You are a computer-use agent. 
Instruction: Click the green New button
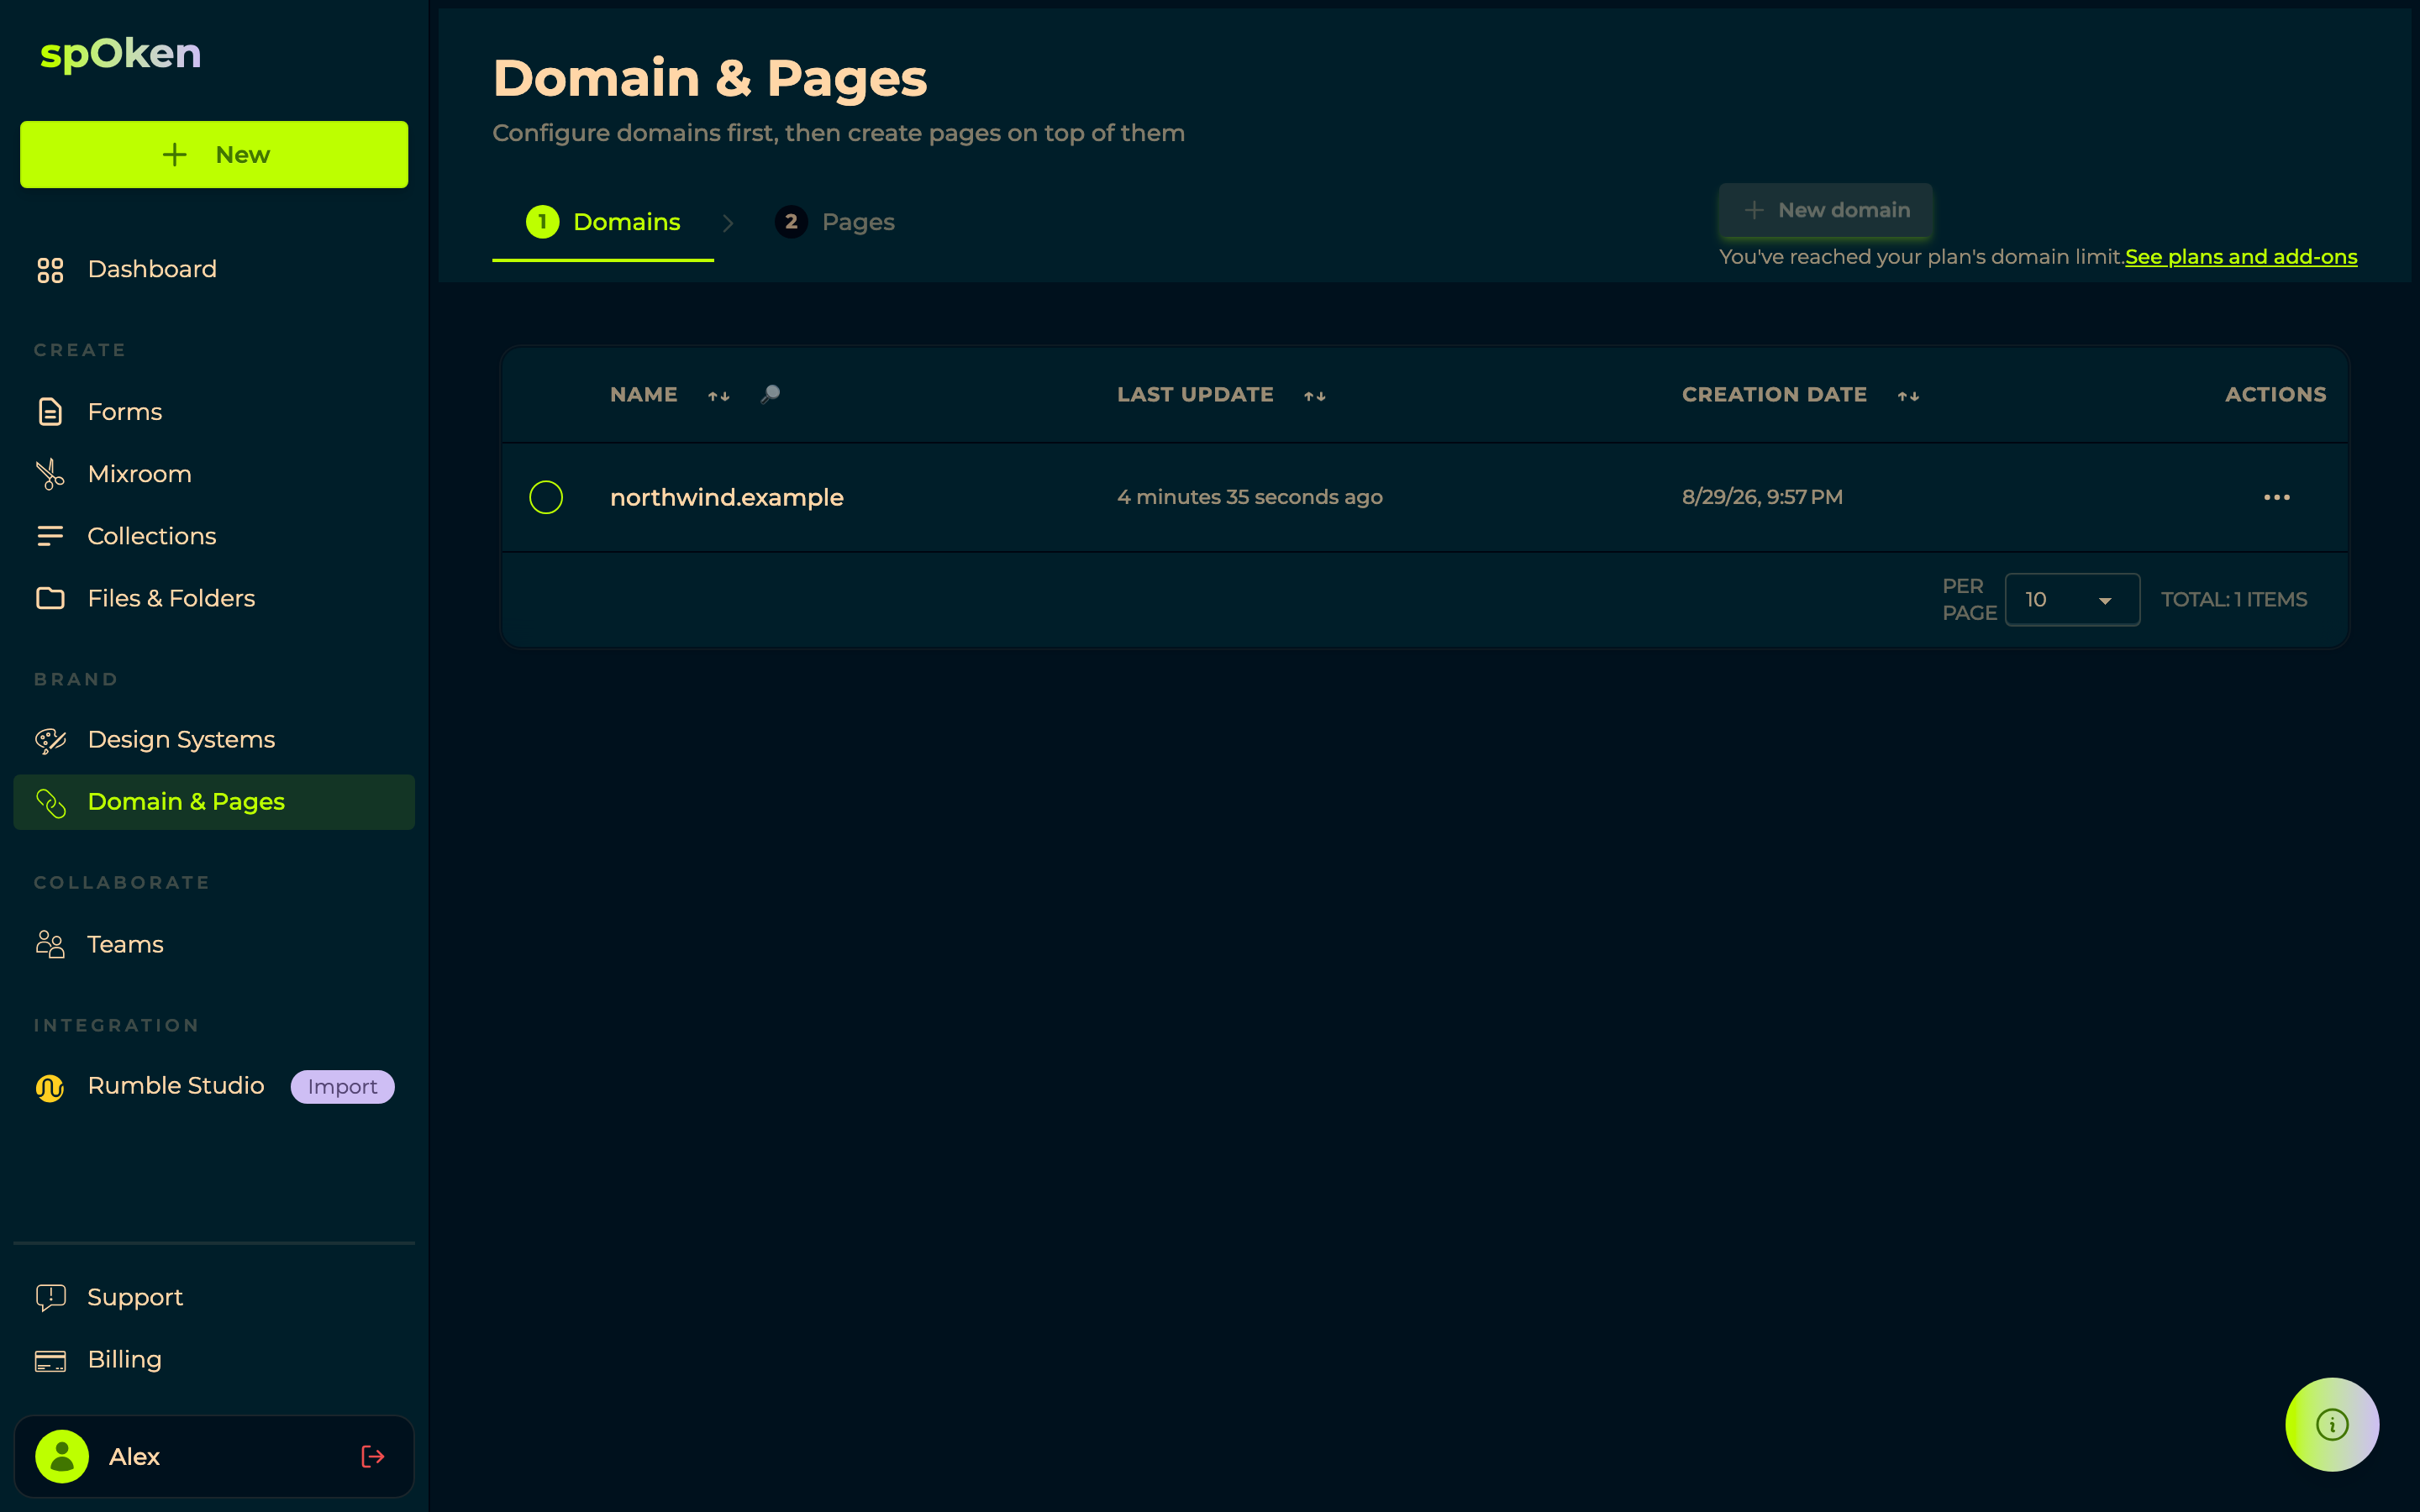click(x=214, y=155)
